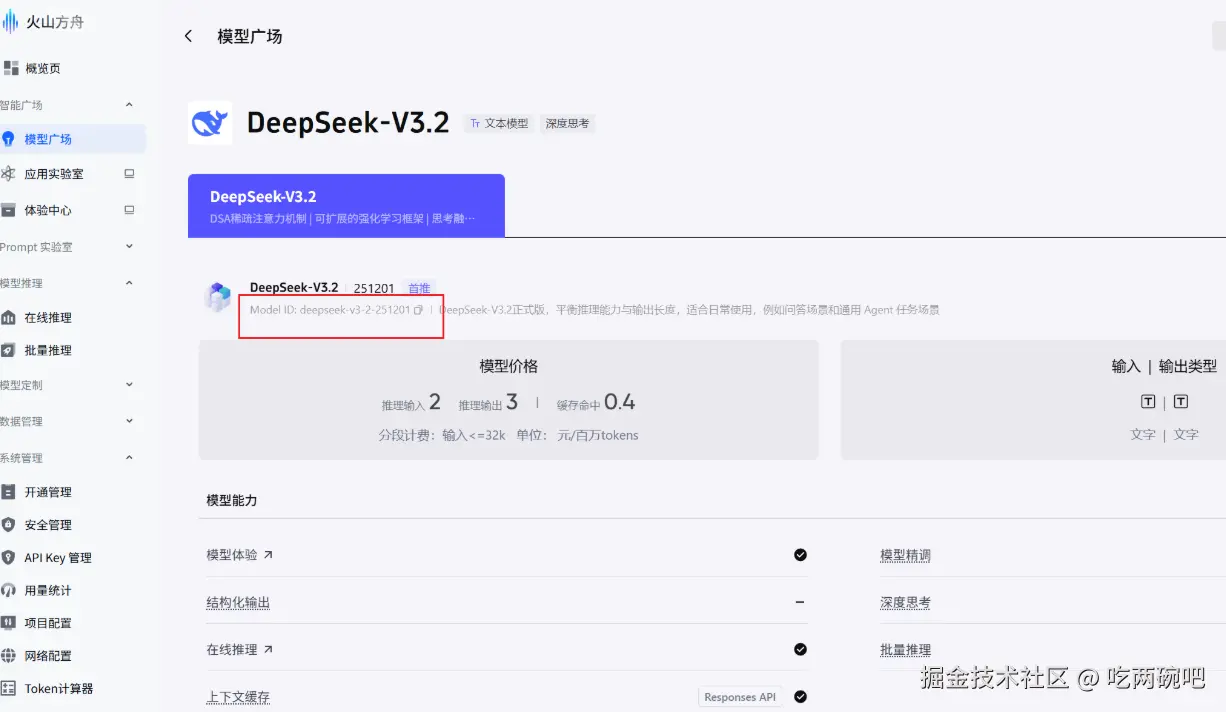Open 模型精调 capability link
Screen dimensions: 1226x712
tap(905, 555)
